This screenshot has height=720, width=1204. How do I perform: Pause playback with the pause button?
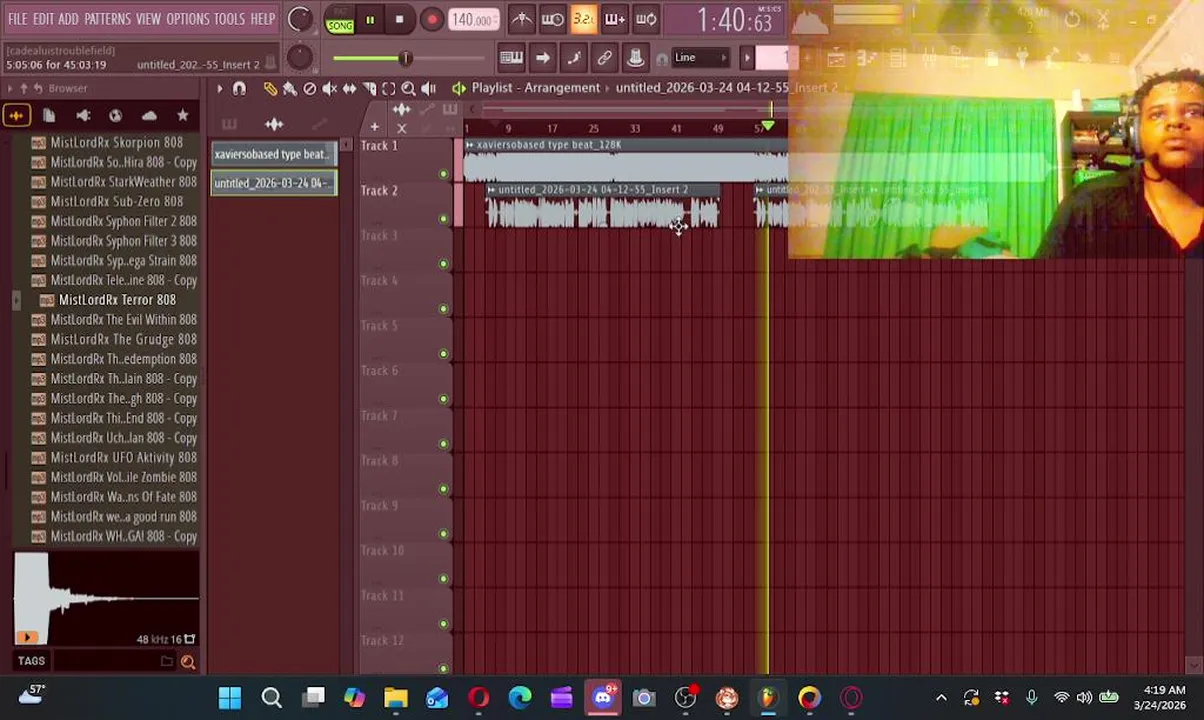click(370, 19)
